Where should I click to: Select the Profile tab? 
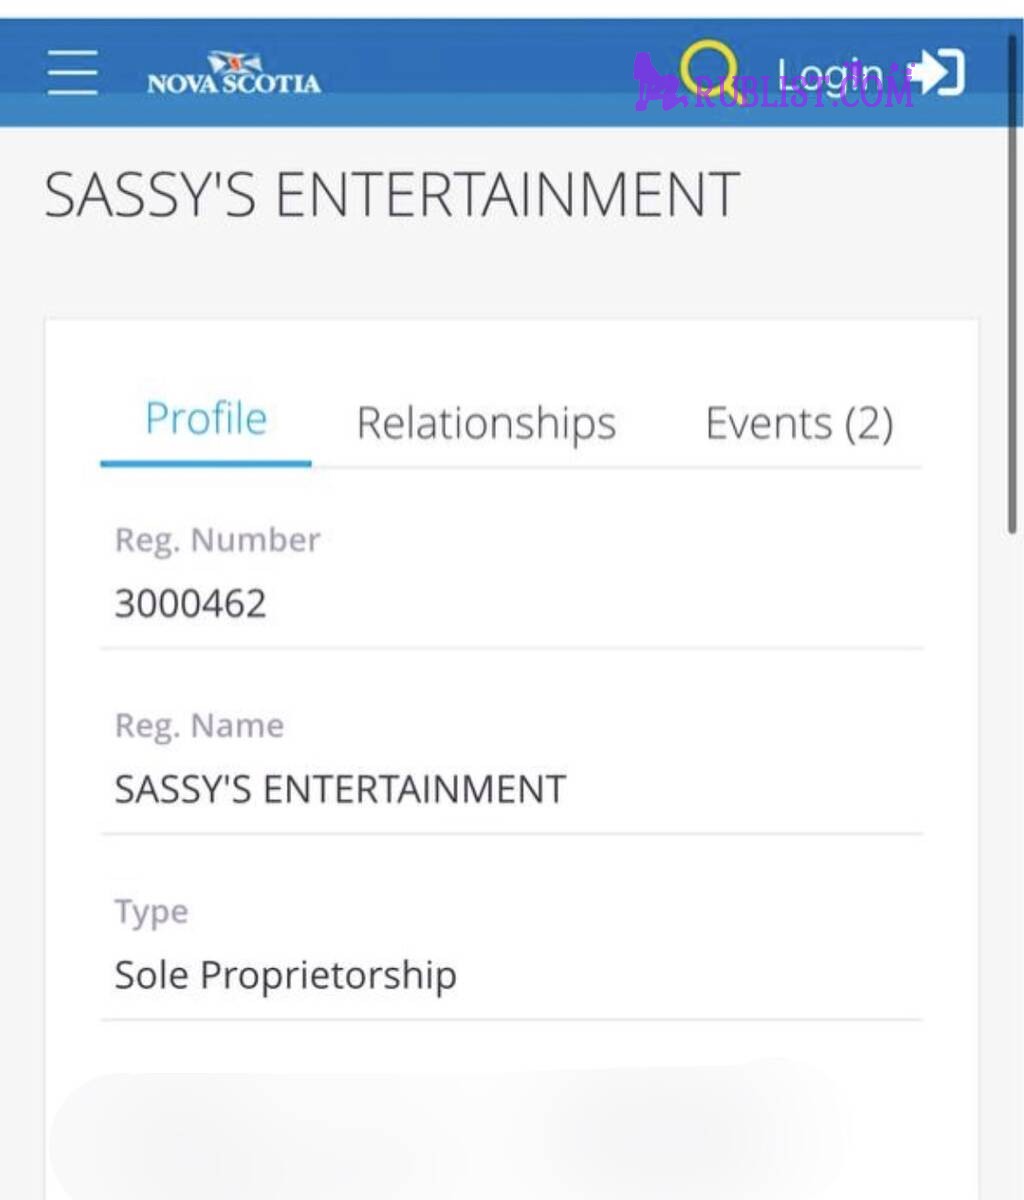(x=206, y=419)
